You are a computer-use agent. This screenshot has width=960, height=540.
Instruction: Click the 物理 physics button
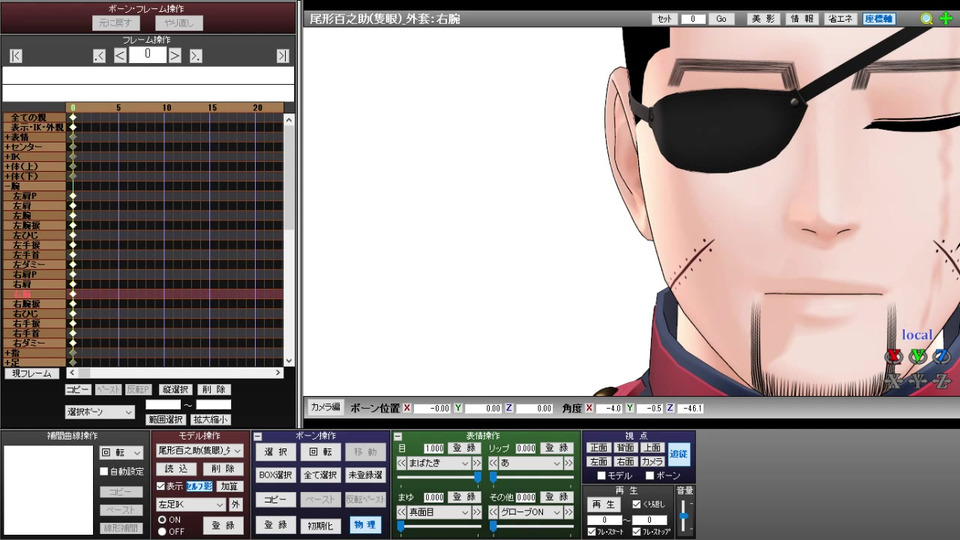click(365, 525)
